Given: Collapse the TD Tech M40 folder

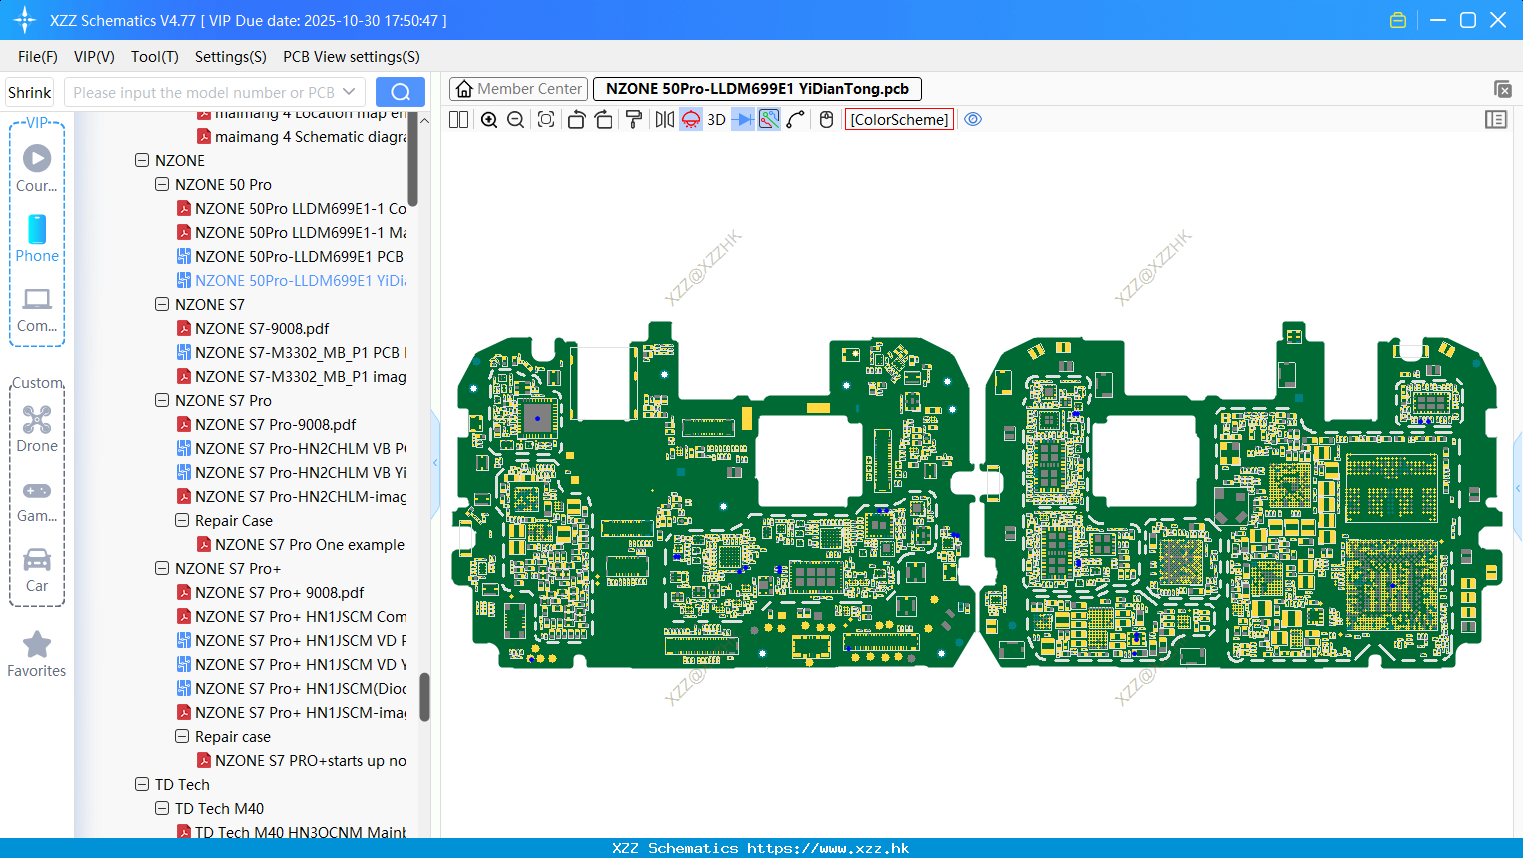Looking at the screenshot, I should (162, 808).
